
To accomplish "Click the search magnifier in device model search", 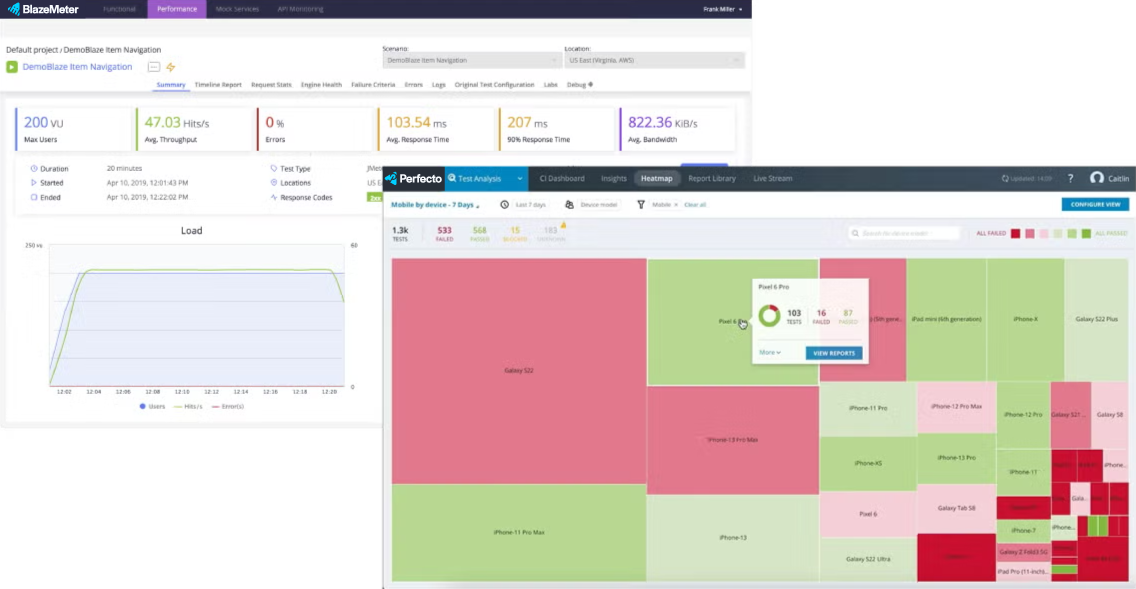I will (x=855, y=233).
